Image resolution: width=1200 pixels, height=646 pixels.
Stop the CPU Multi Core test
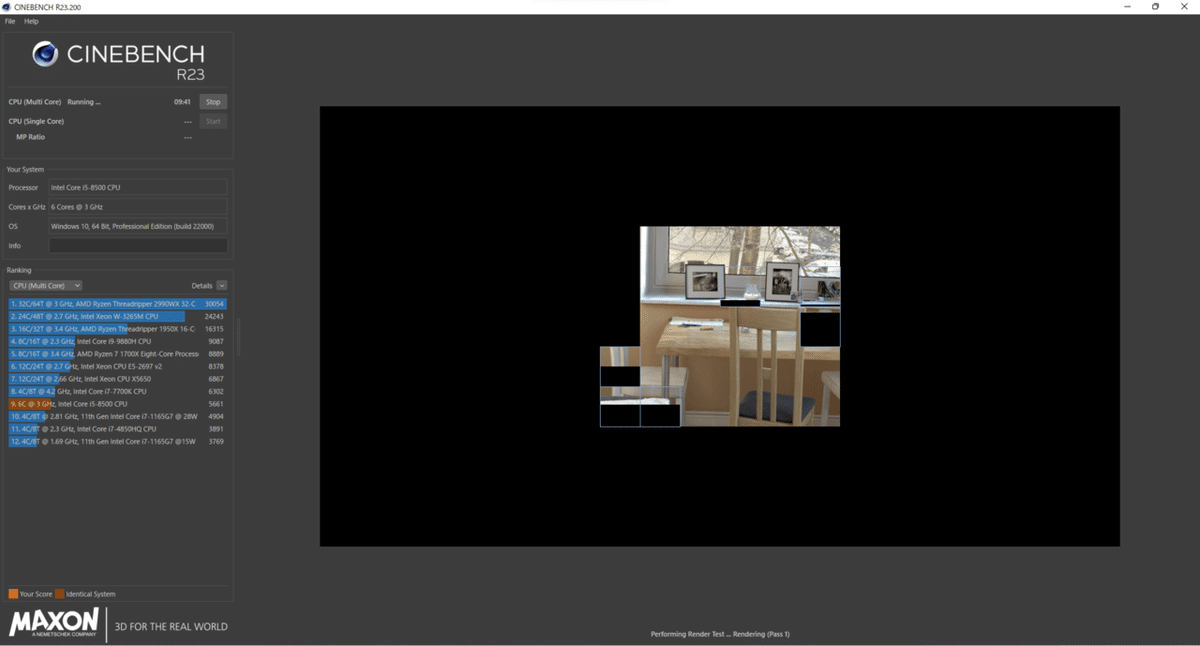pyautogui.click(x=213, y=102)
